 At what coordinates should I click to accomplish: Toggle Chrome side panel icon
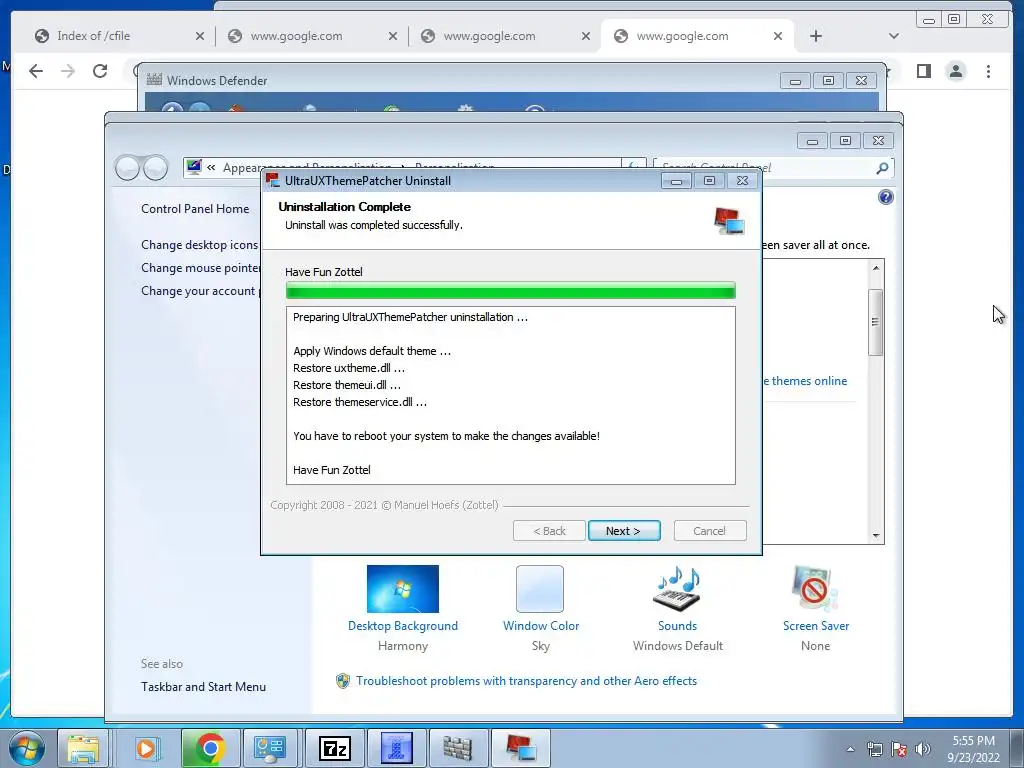923,71
